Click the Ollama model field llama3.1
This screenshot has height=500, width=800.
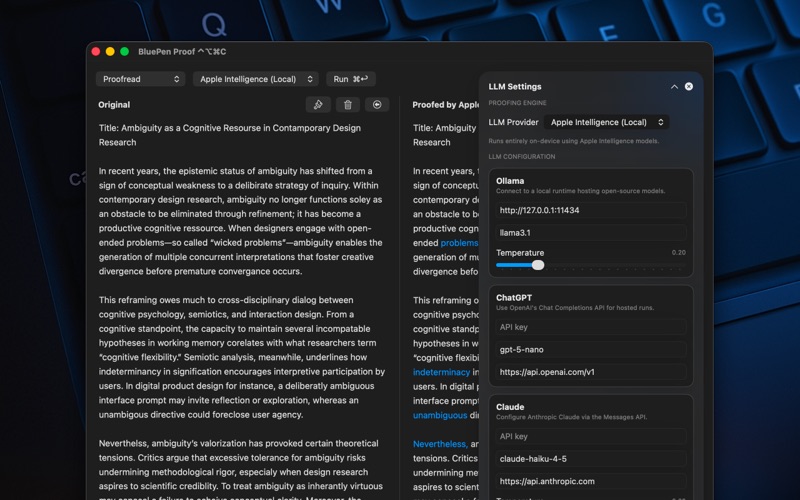[591, 233]
